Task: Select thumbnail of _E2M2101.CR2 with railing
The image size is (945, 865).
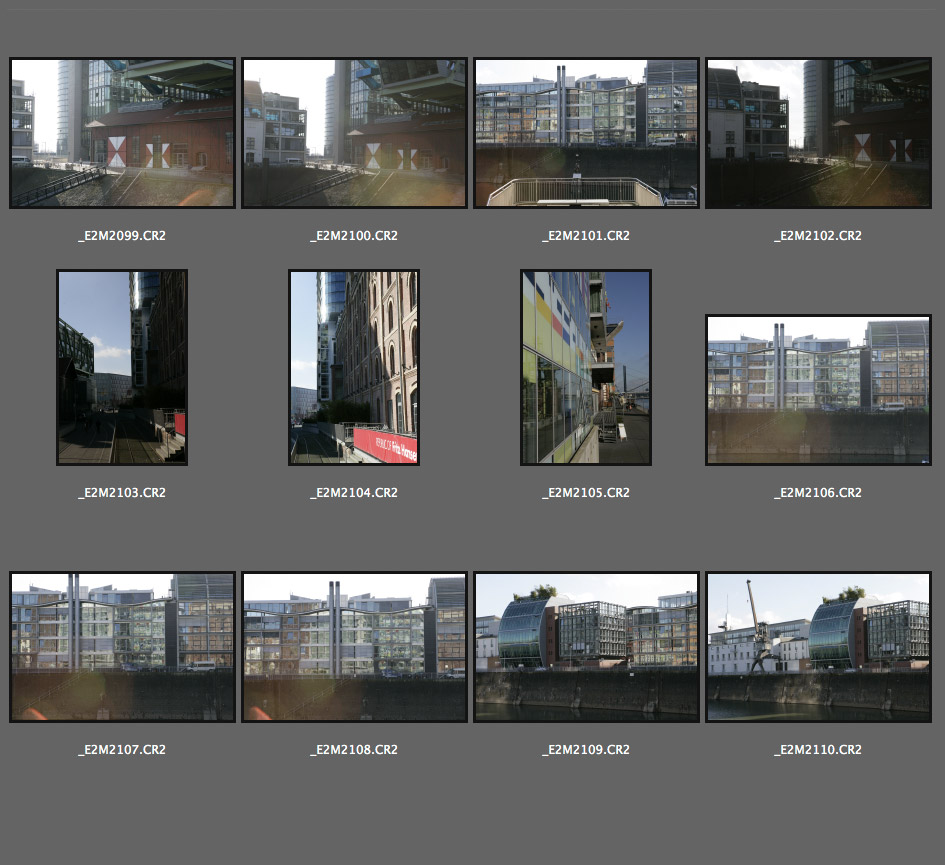Action: coord(586,133)
